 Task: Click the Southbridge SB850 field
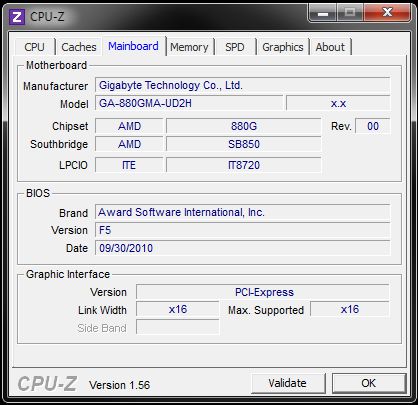(244, 144)
